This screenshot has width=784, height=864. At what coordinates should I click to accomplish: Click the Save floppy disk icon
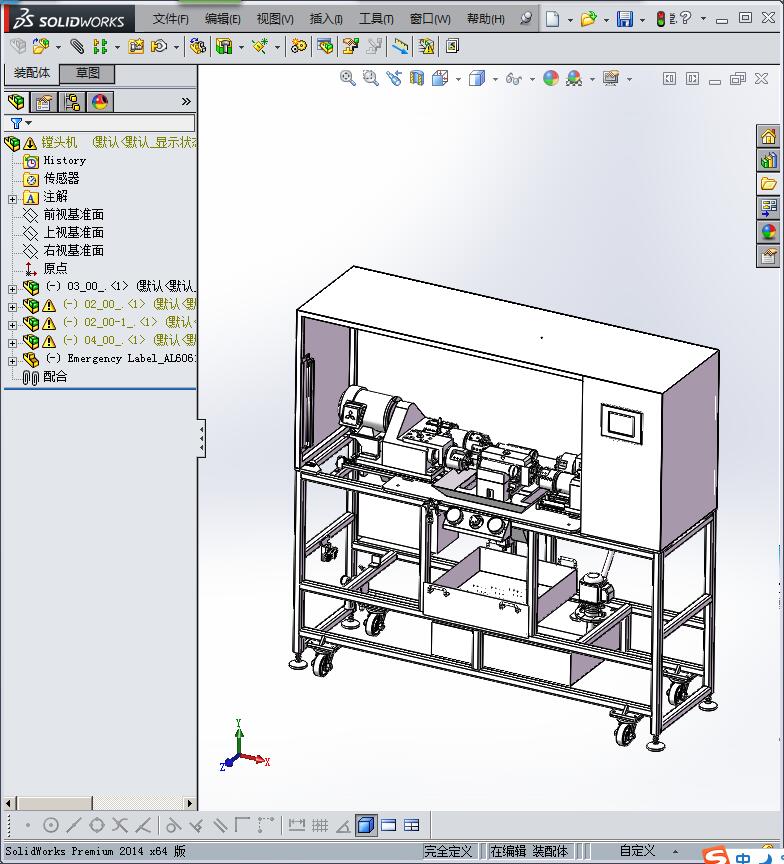(625, 19)
